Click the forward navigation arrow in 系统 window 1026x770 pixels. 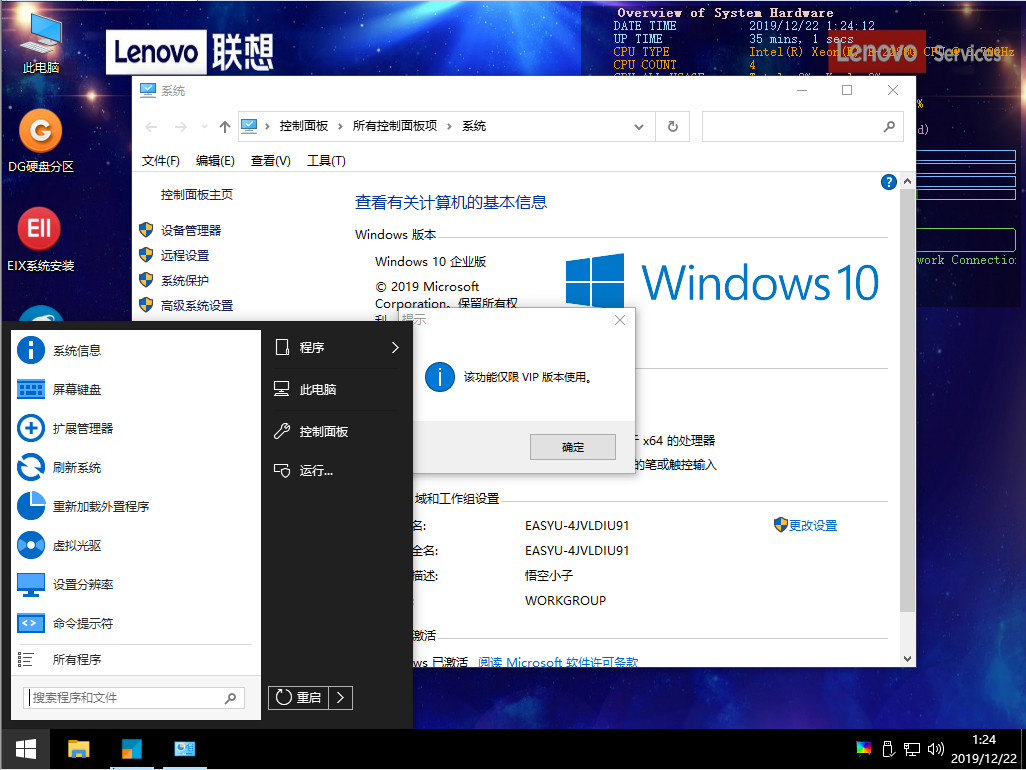(181, 127)
